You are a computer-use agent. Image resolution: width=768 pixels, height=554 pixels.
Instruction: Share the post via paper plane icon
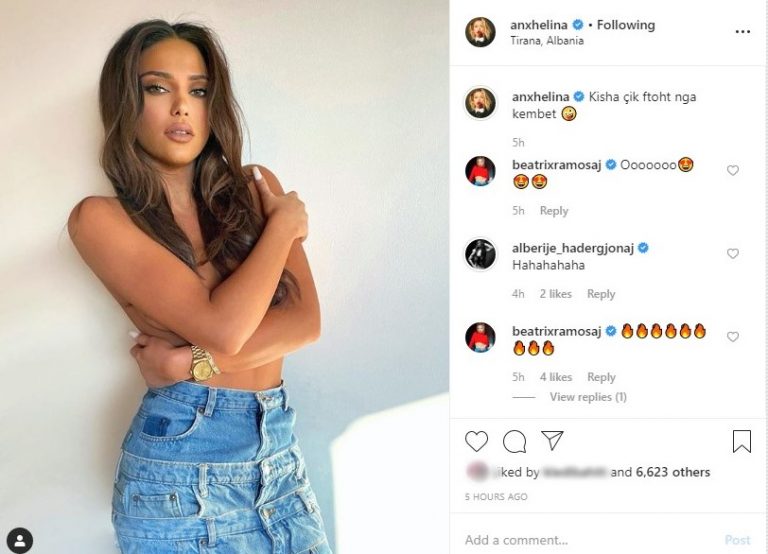coord(552,440)
